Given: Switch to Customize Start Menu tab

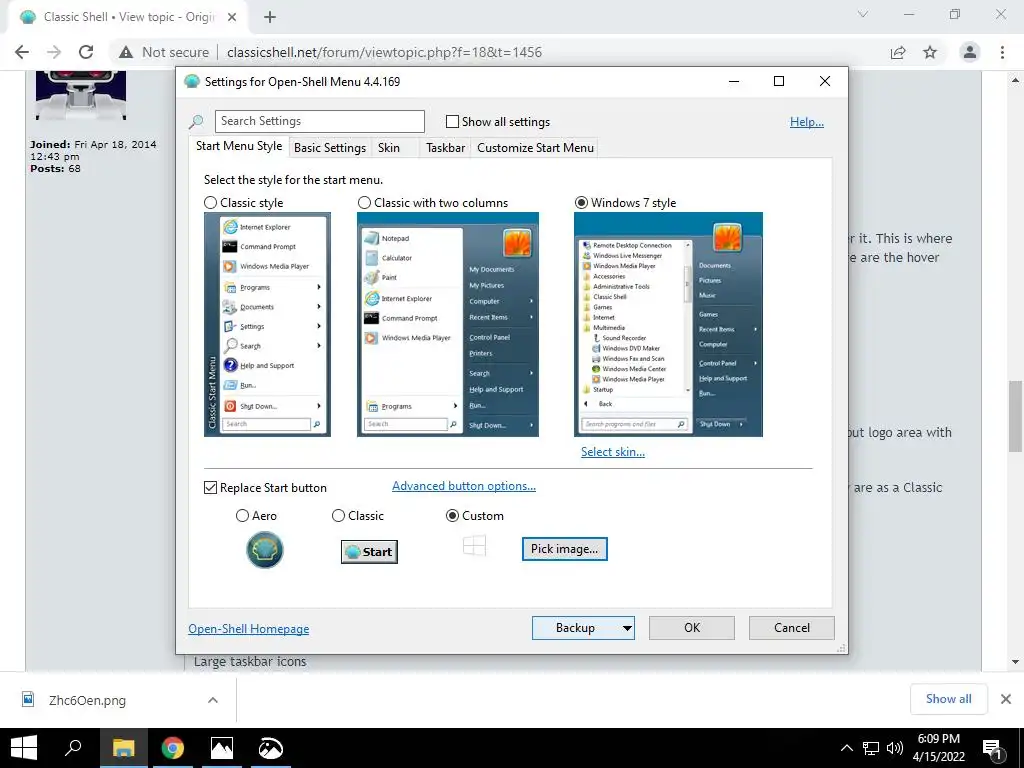Looking at the screenshot, I should pos(536,148).
